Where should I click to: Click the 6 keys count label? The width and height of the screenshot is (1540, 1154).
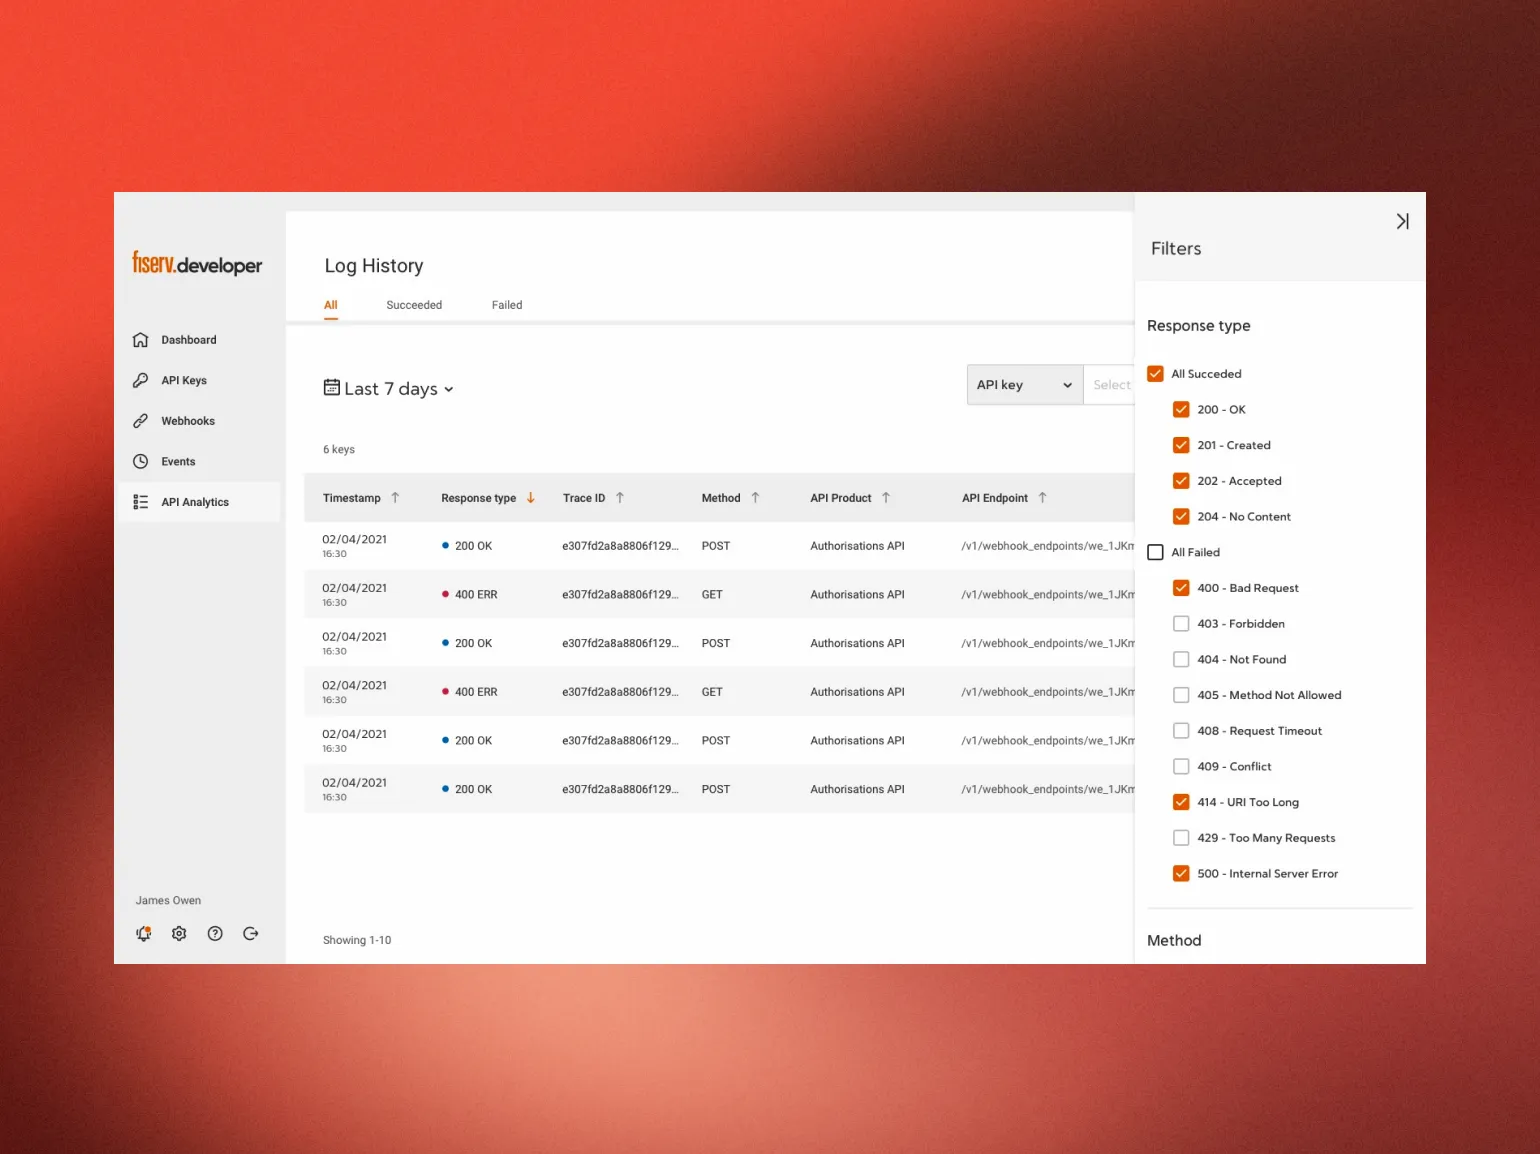point(339,449)
